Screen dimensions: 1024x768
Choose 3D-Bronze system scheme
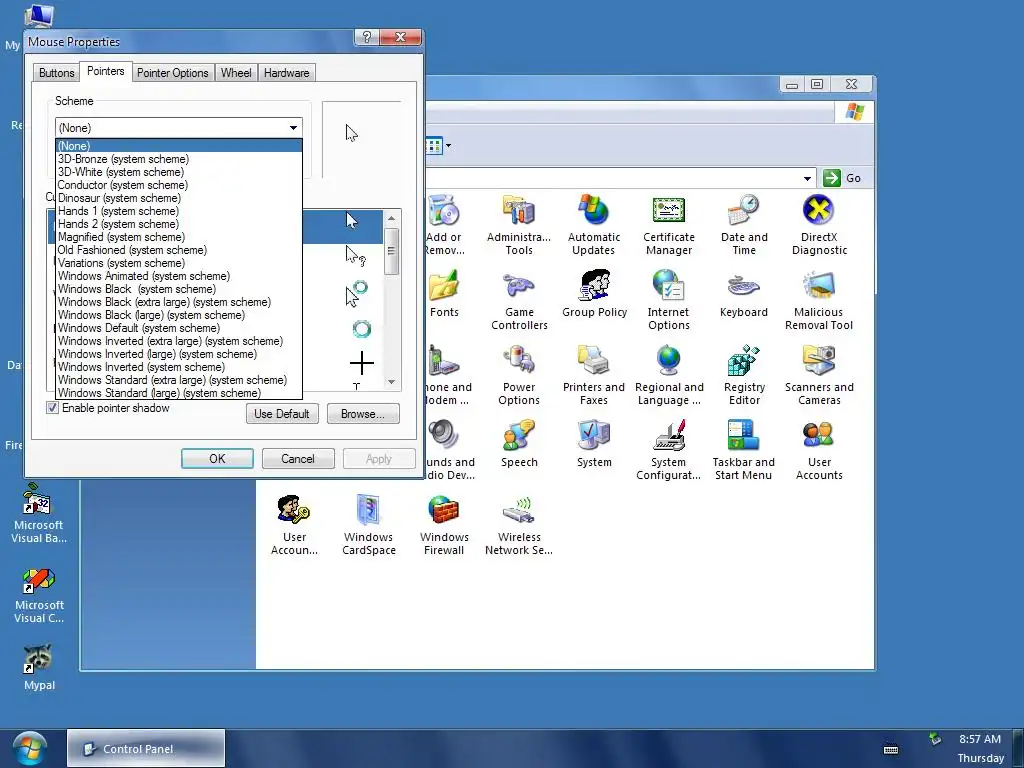178,159
